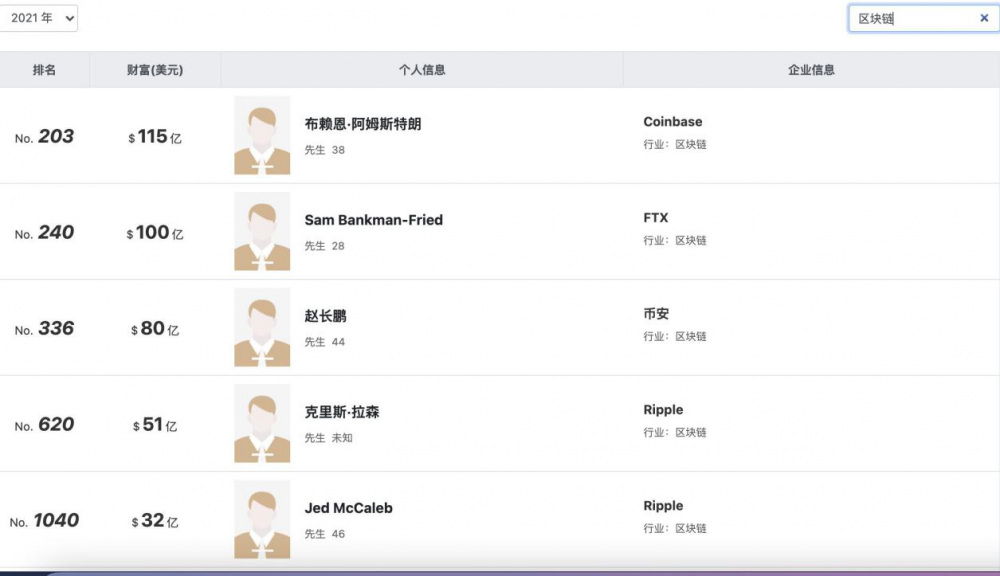
Task: Select the name Sam Bankman-Fried
Action: [374, 220]
